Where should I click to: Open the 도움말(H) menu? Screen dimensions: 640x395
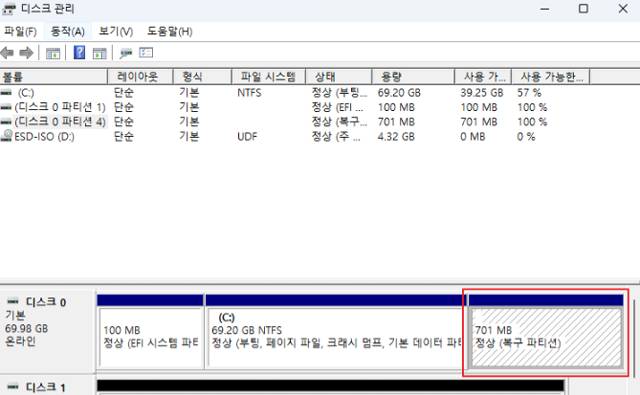coord(169,31)
